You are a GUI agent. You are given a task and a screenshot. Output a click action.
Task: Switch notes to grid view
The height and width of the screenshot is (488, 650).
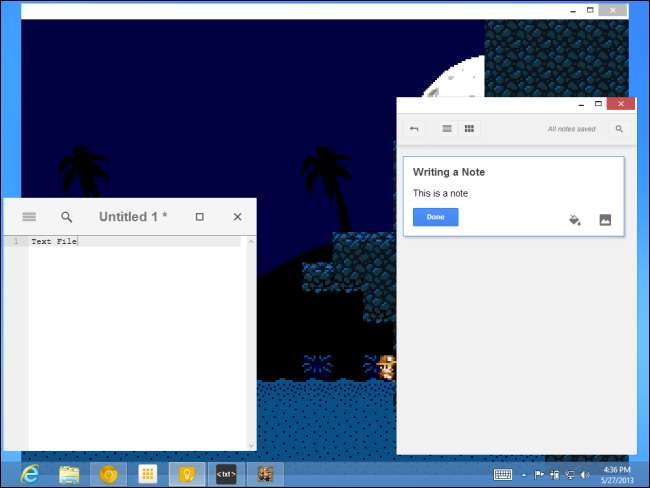(469, 129)
